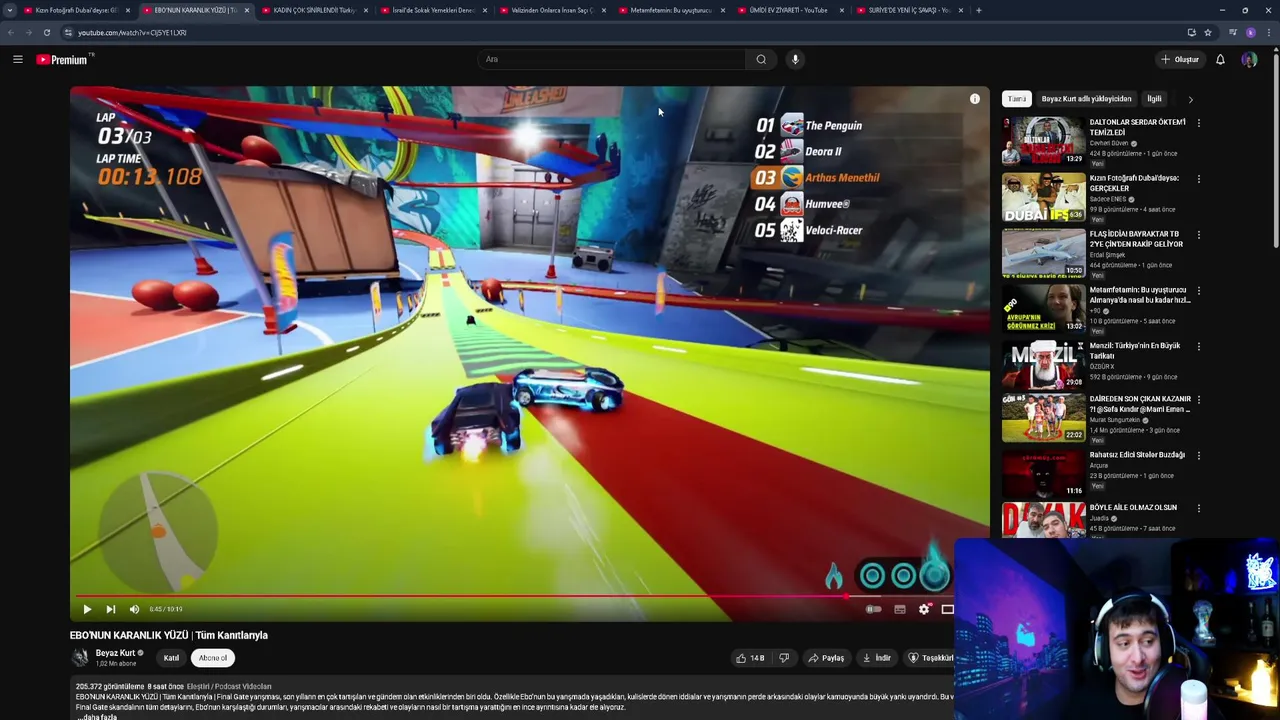This screenshot has width=1280, height=720.
Task: Open options for Kızın Fotoğrafı Dubai'deyse video
Action: (1198, 179)
